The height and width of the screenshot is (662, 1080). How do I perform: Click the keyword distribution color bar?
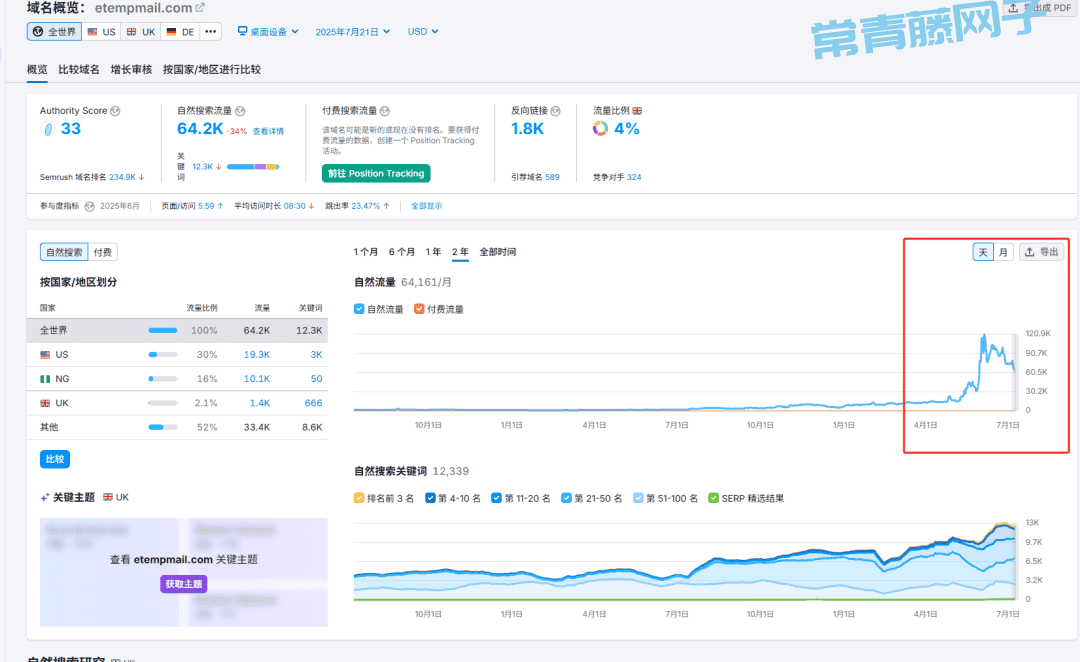(253, 167)
